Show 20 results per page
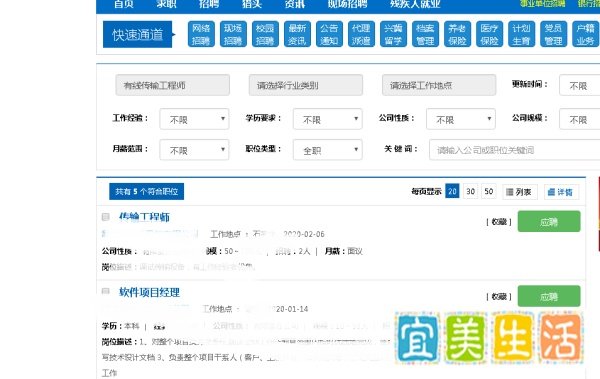This screenshot has height=379, width=600. (x=452, y=191)
